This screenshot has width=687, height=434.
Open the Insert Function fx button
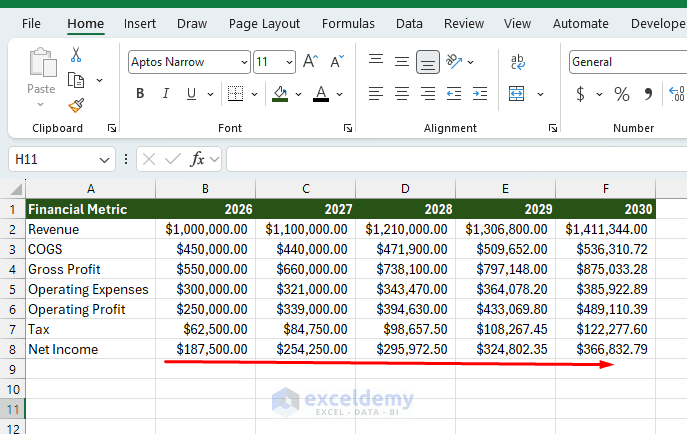[197, 159]
